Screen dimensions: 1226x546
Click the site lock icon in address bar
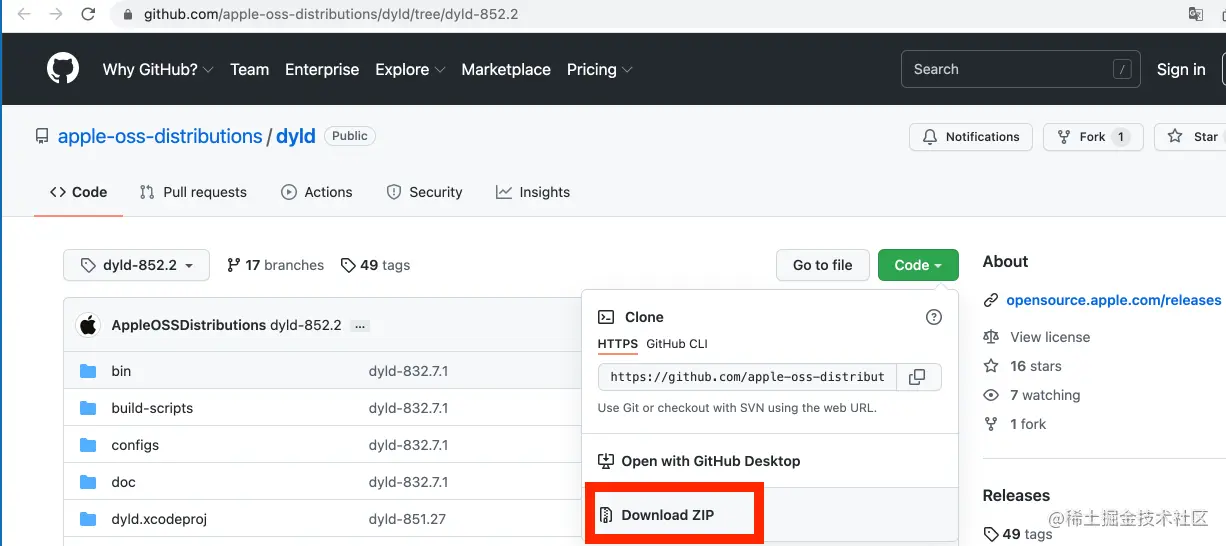coord(127,15)
